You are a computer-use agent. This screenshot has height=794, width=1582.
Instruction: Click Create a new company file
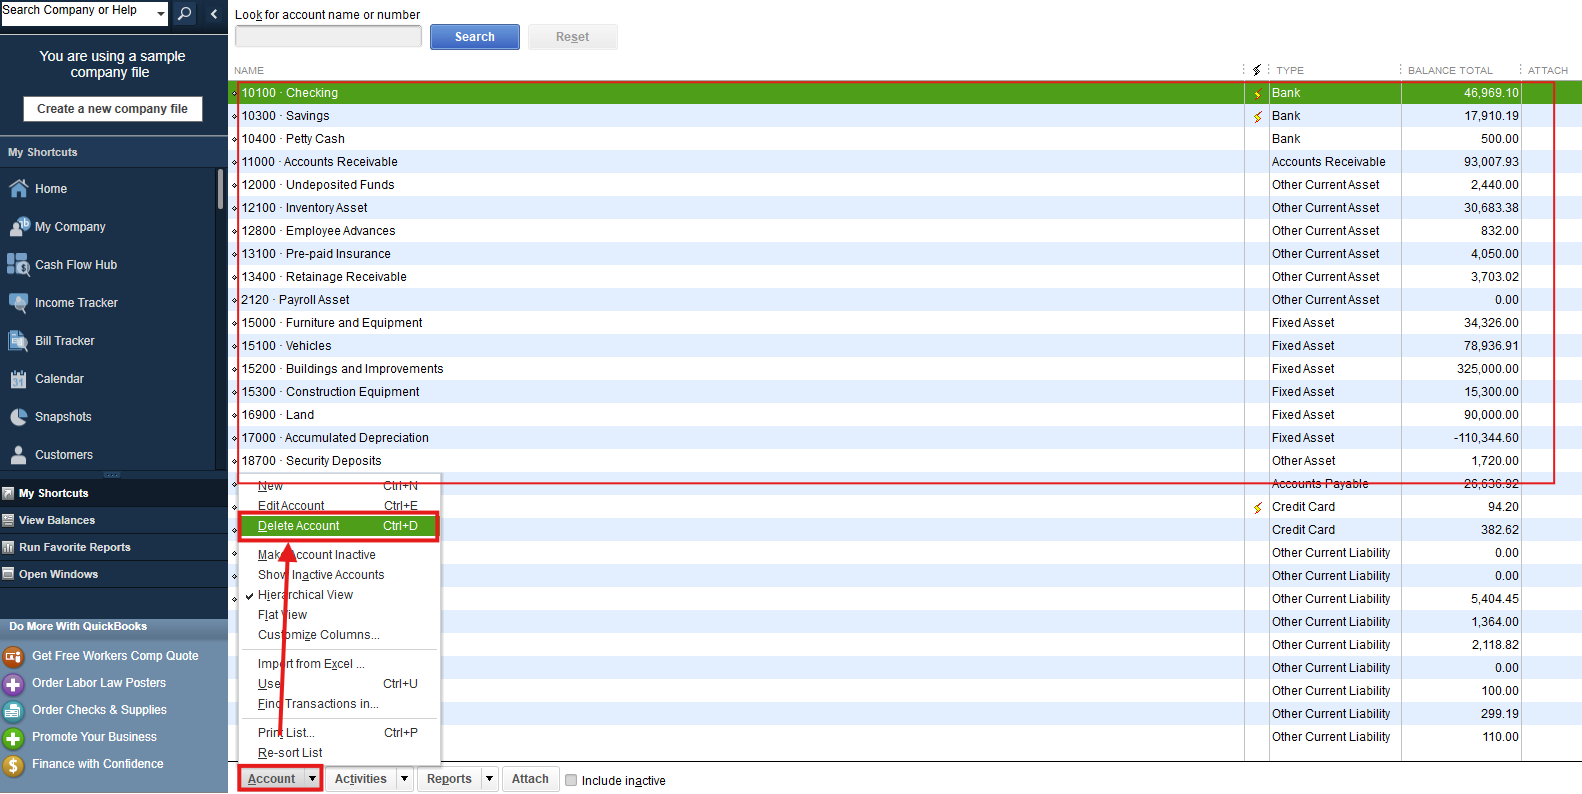pos(112,109)
